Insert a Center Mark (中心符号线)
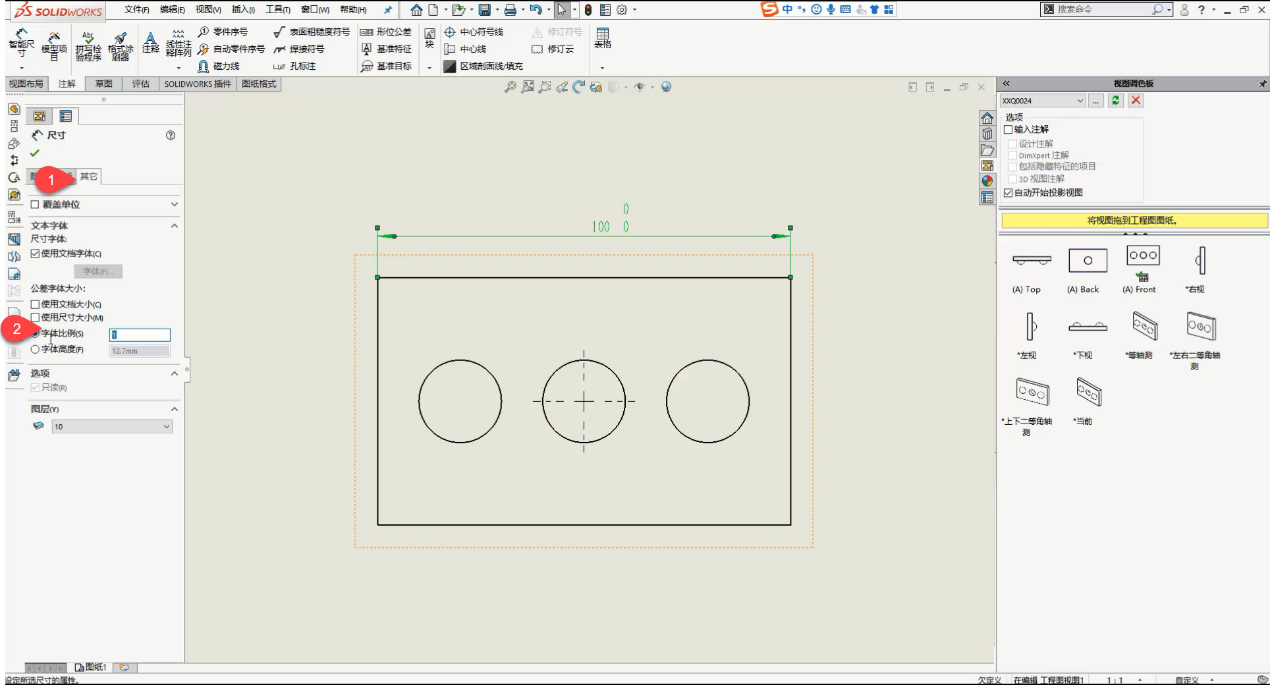Viewport: 1270px width, 685px height. coord(474,32)
